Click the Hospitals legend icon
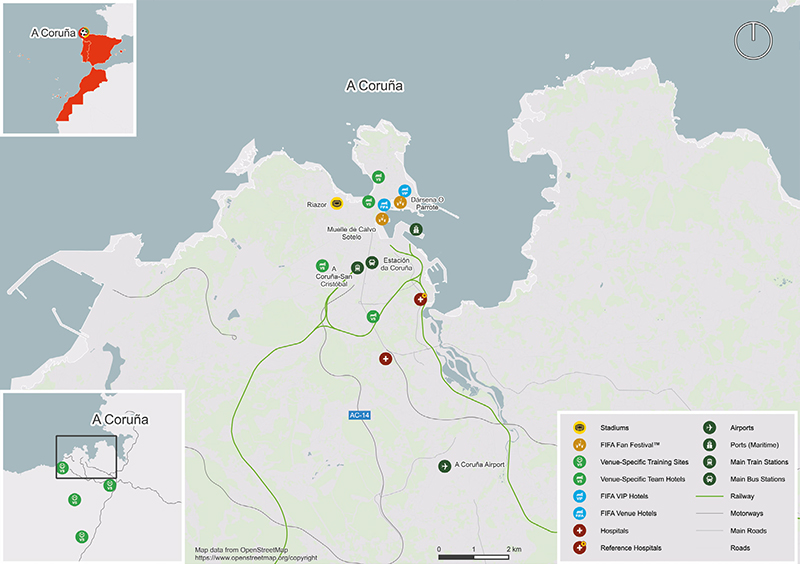Viewport: 800px width, 564px height. 579,531
